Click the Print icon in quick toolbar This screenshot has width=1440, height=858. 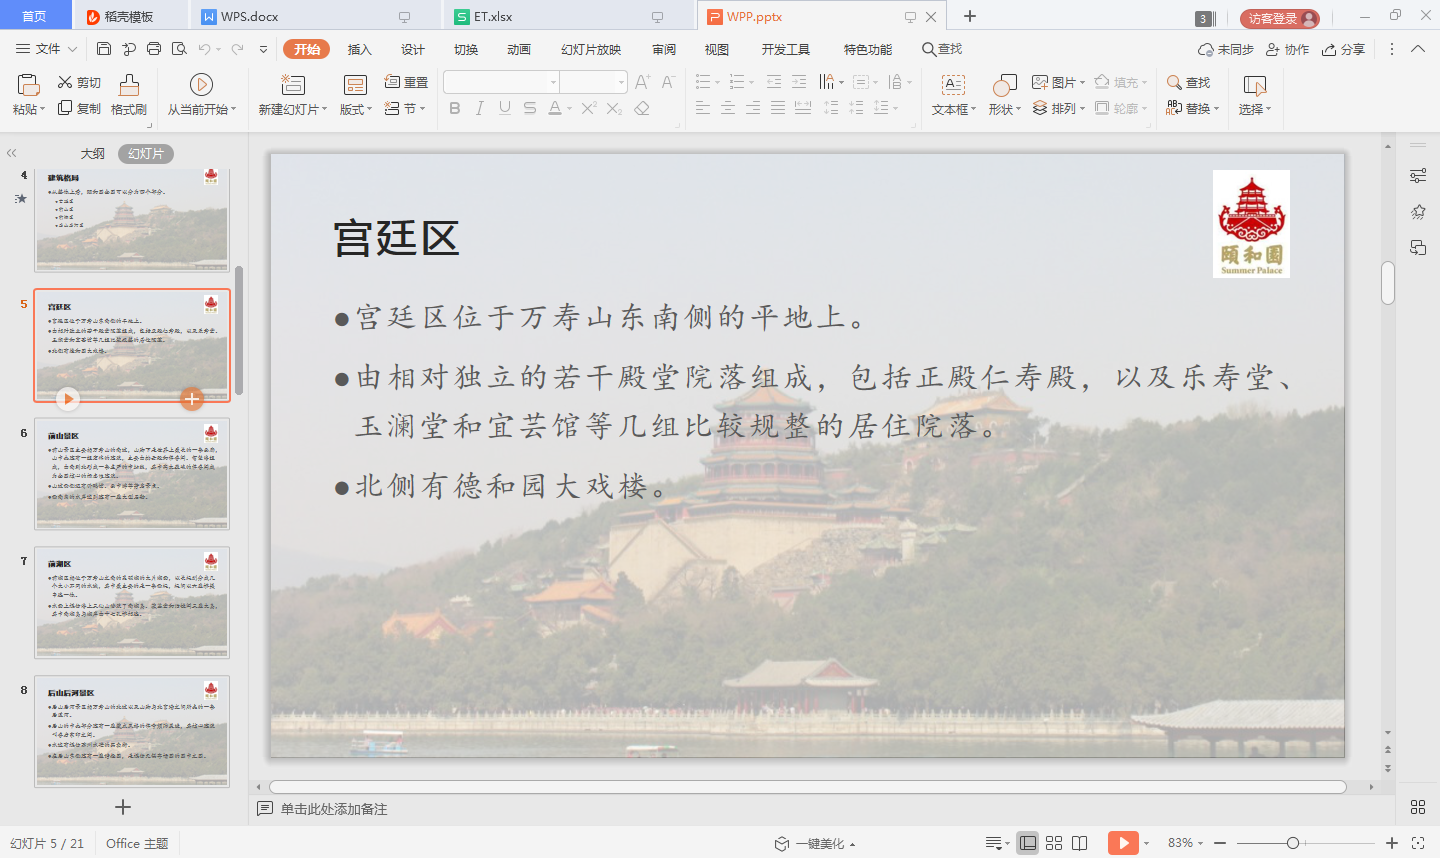pos(154,49)
